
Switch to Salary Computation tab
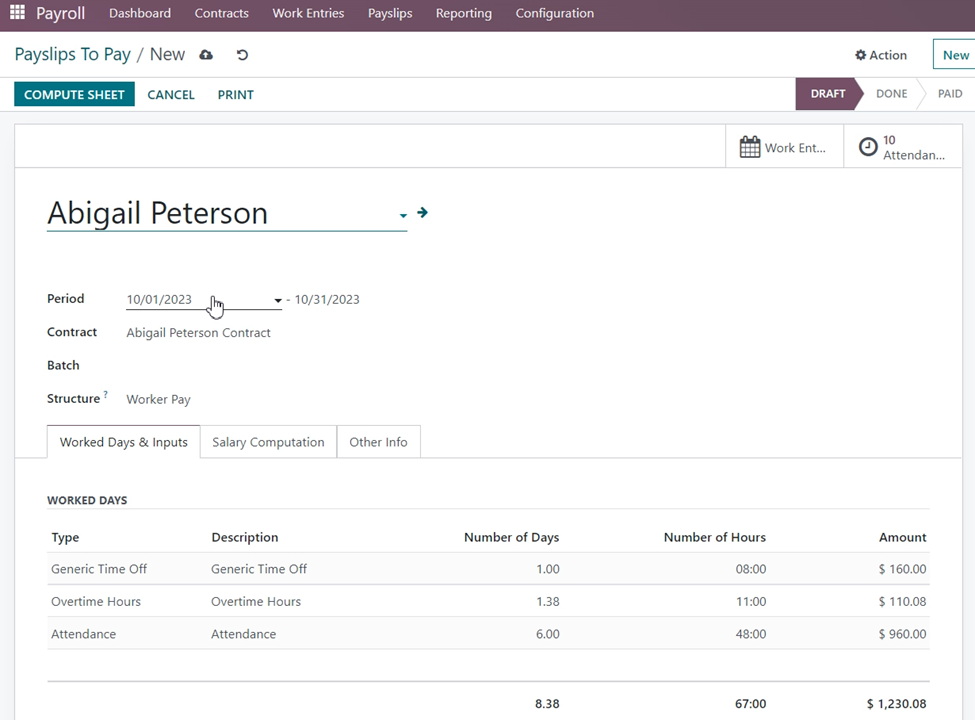coord(268,442)
